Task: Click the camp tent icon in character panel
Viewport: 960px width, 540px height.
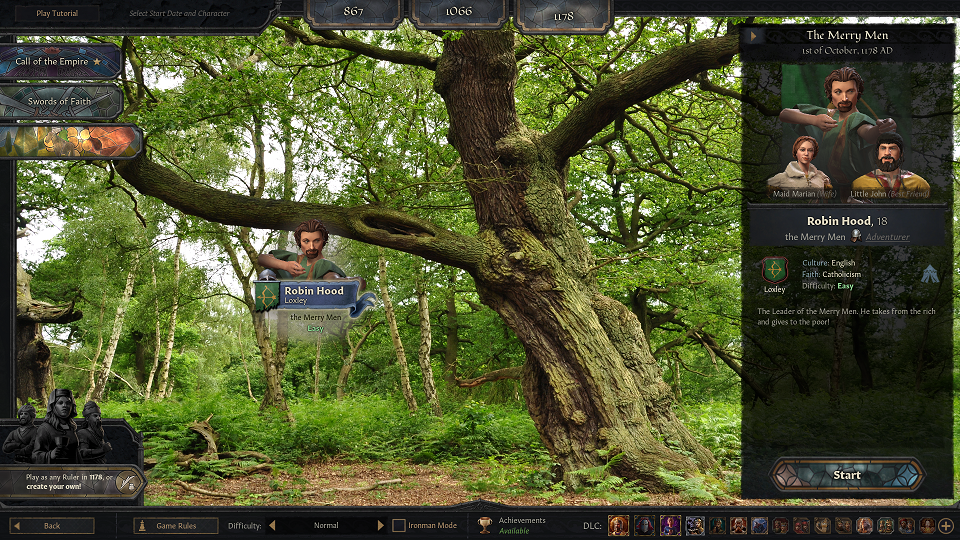Action: pos(929,274)
